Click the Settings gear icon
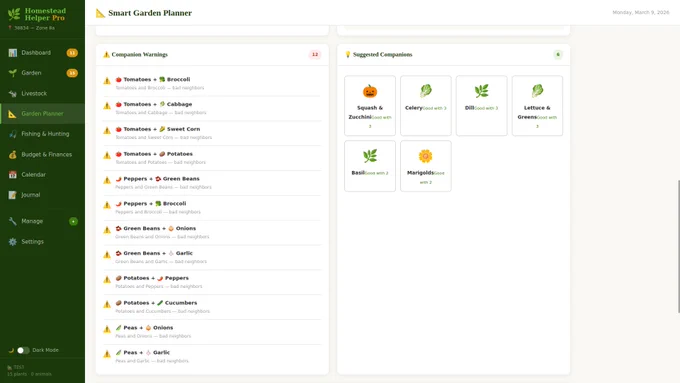This screenshot has height=383, width=680. click(x=13, y=242)
